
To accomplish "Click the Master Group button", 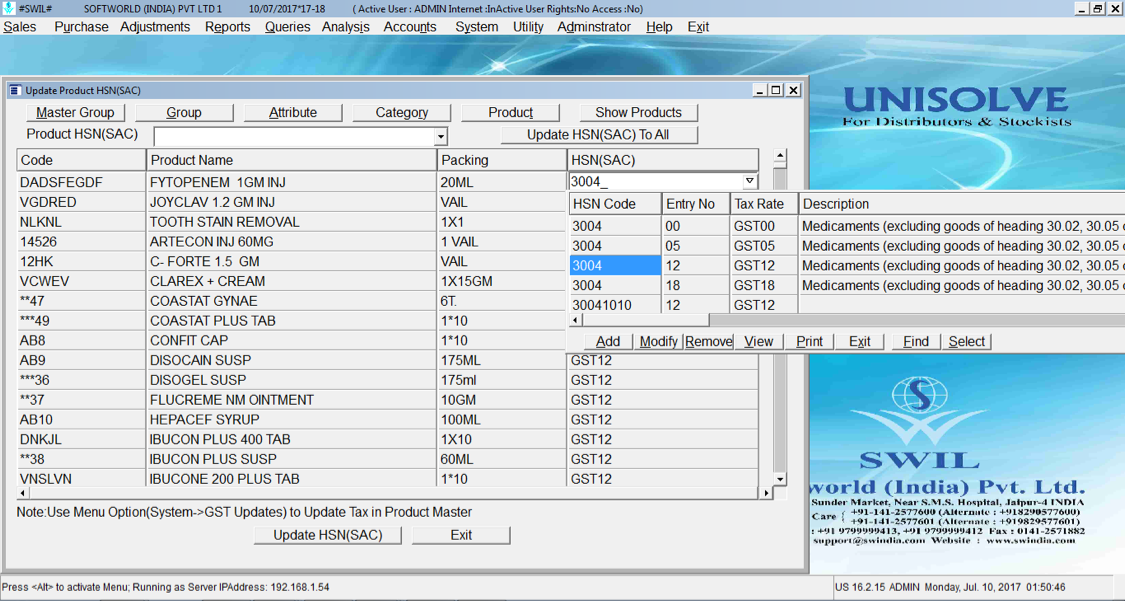I will pyautogui.click(x=75, y=112).
